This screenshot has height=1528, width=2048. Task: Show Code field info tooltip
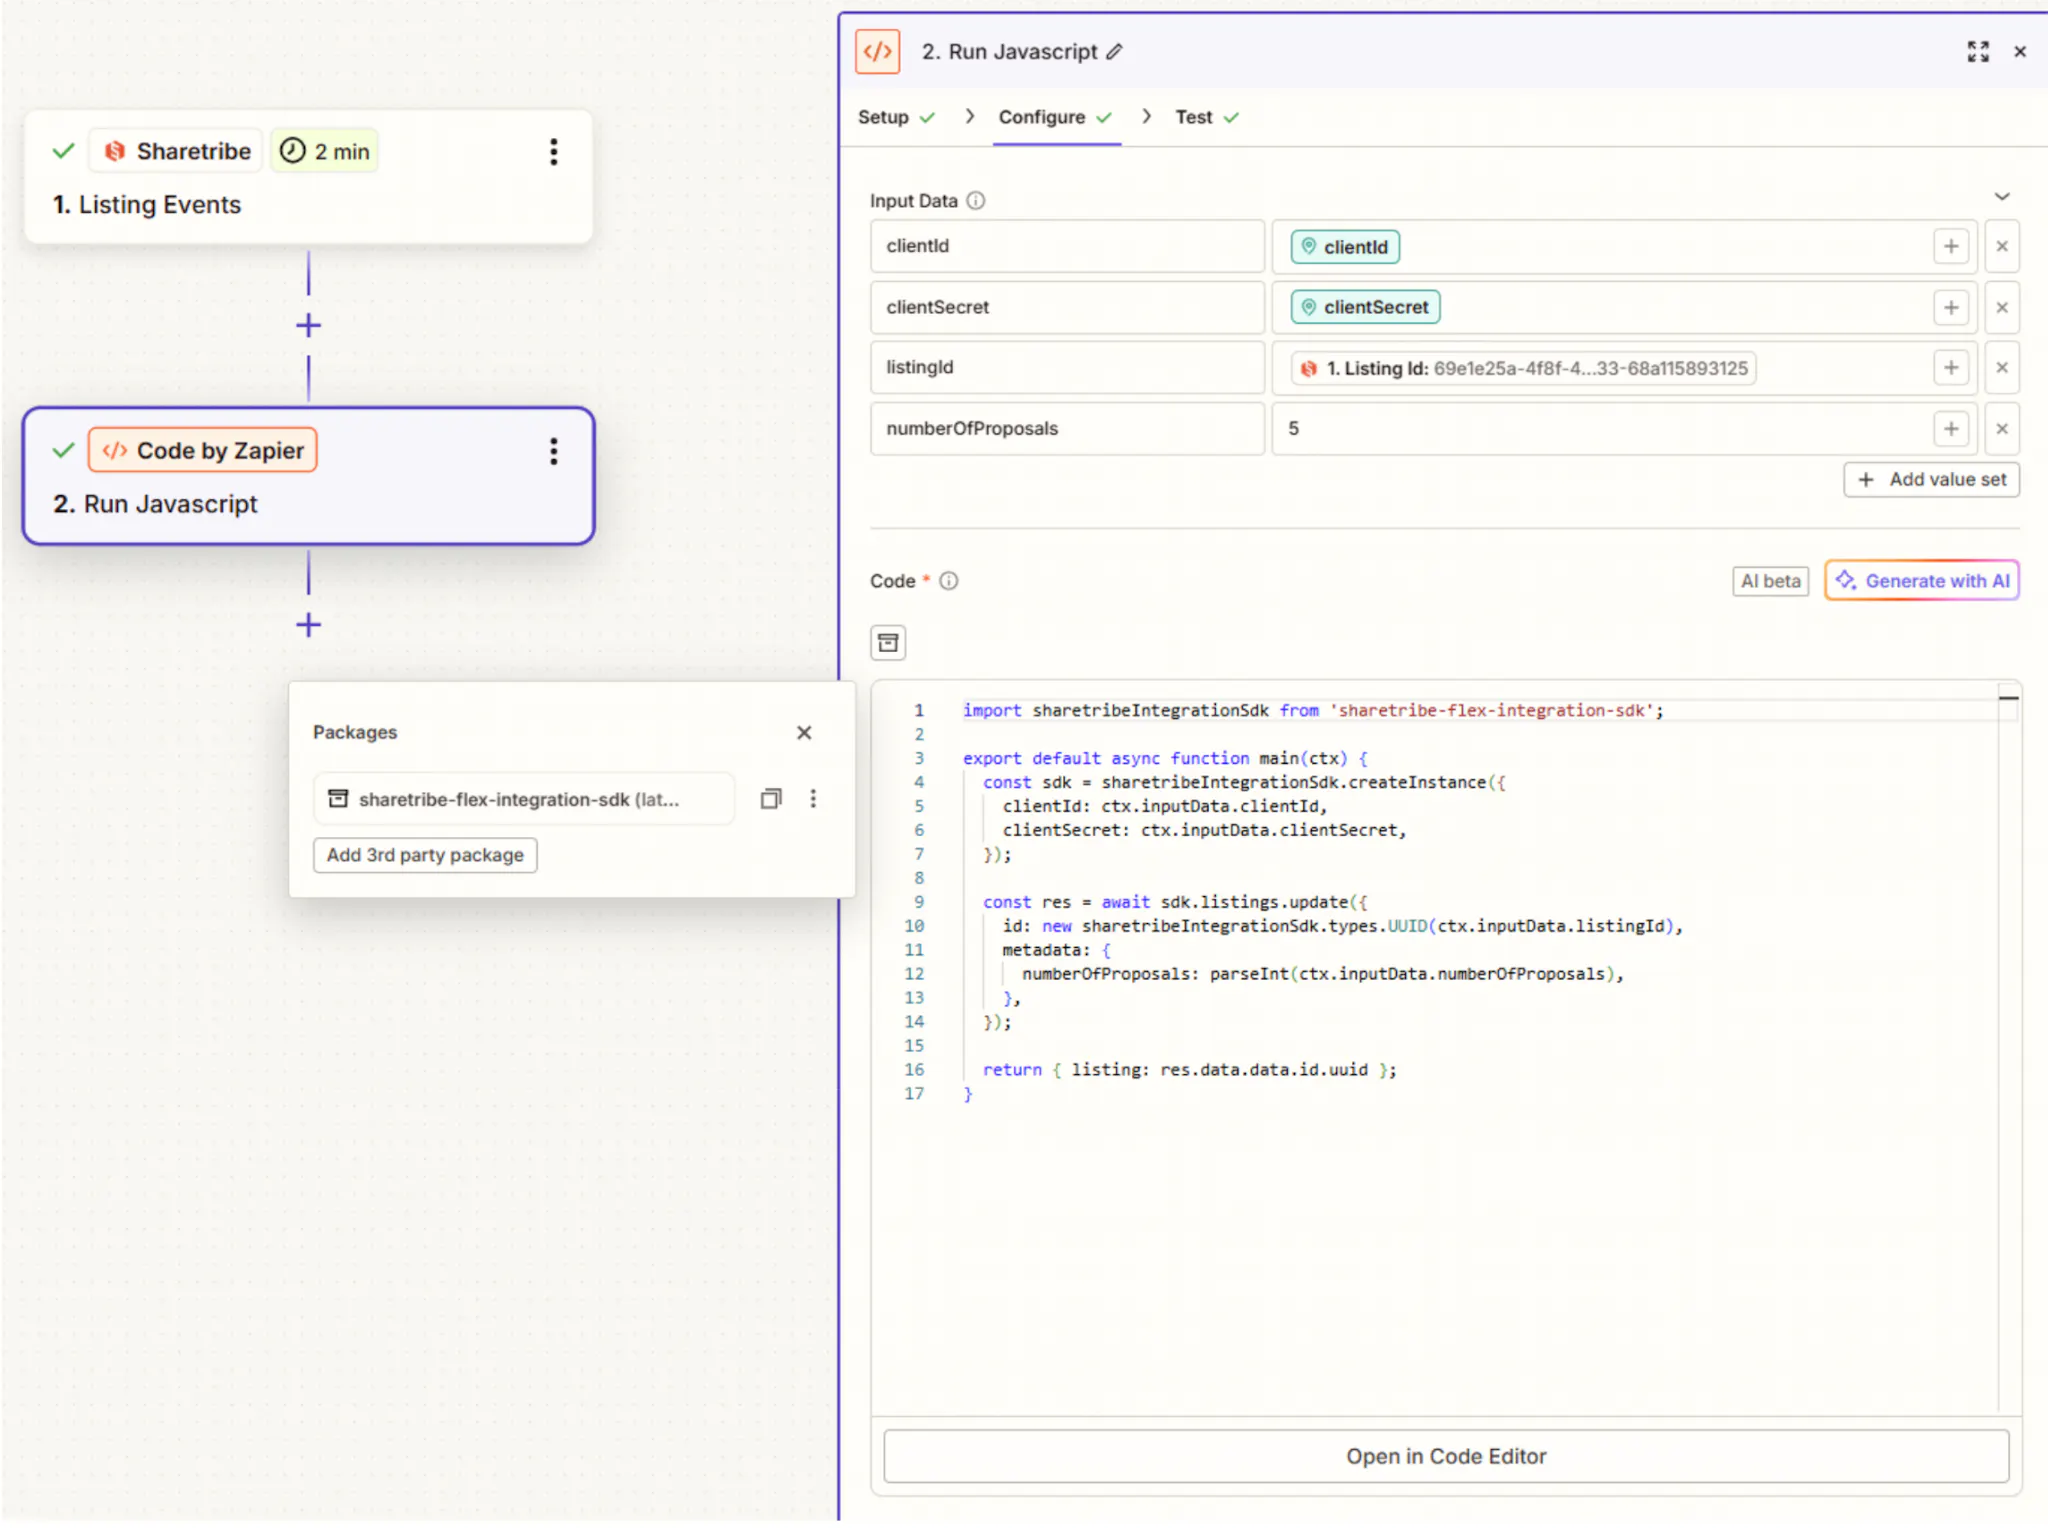point(948,581)
